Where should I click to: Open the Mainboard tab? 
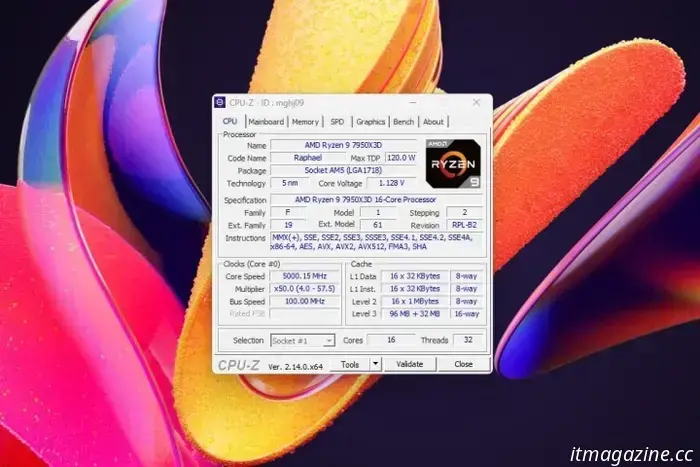pyautogui.click(x=266, y=121)
